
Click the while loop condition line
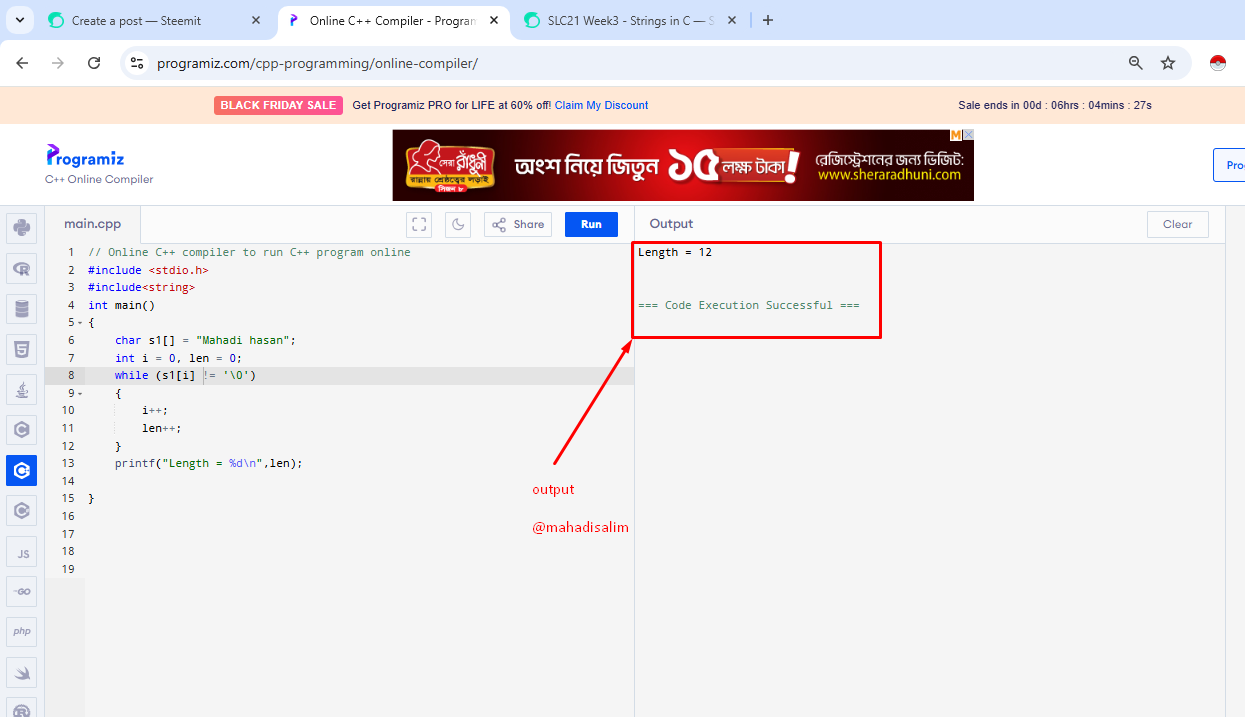coord(185,375)
